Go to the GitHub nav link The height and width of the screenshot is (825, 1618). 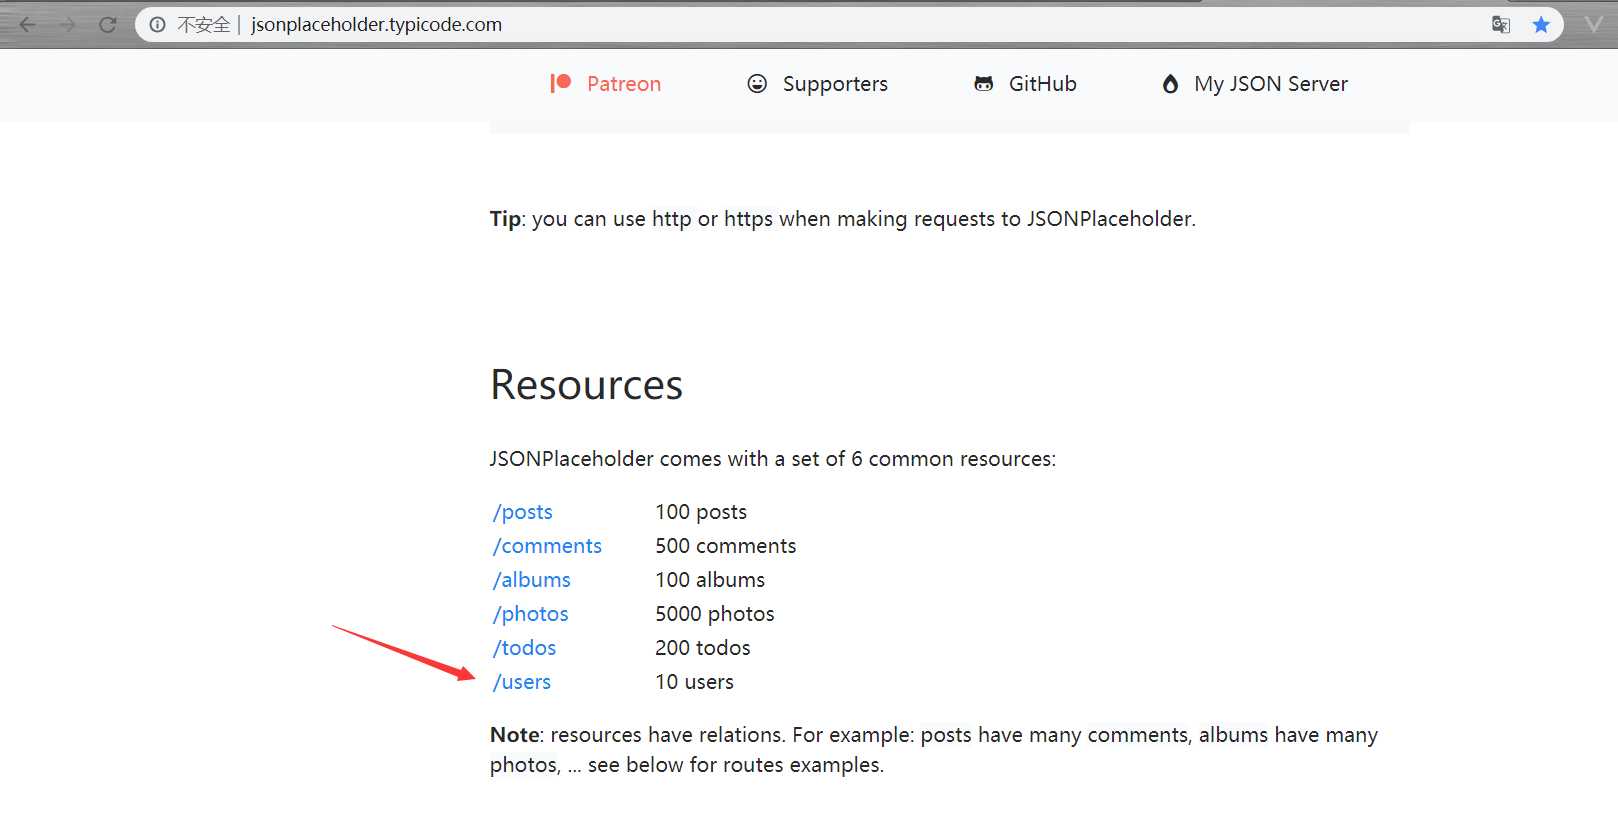pos(1042,84)
